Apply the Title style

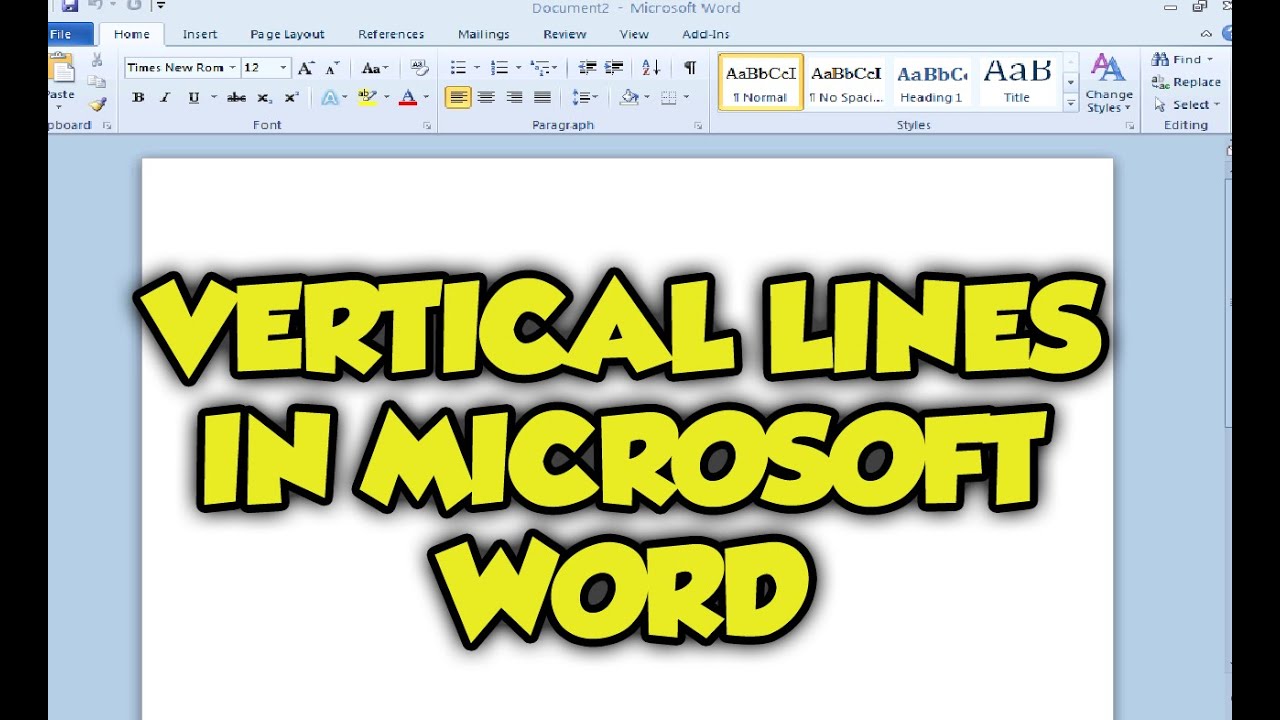[1017, 81]
